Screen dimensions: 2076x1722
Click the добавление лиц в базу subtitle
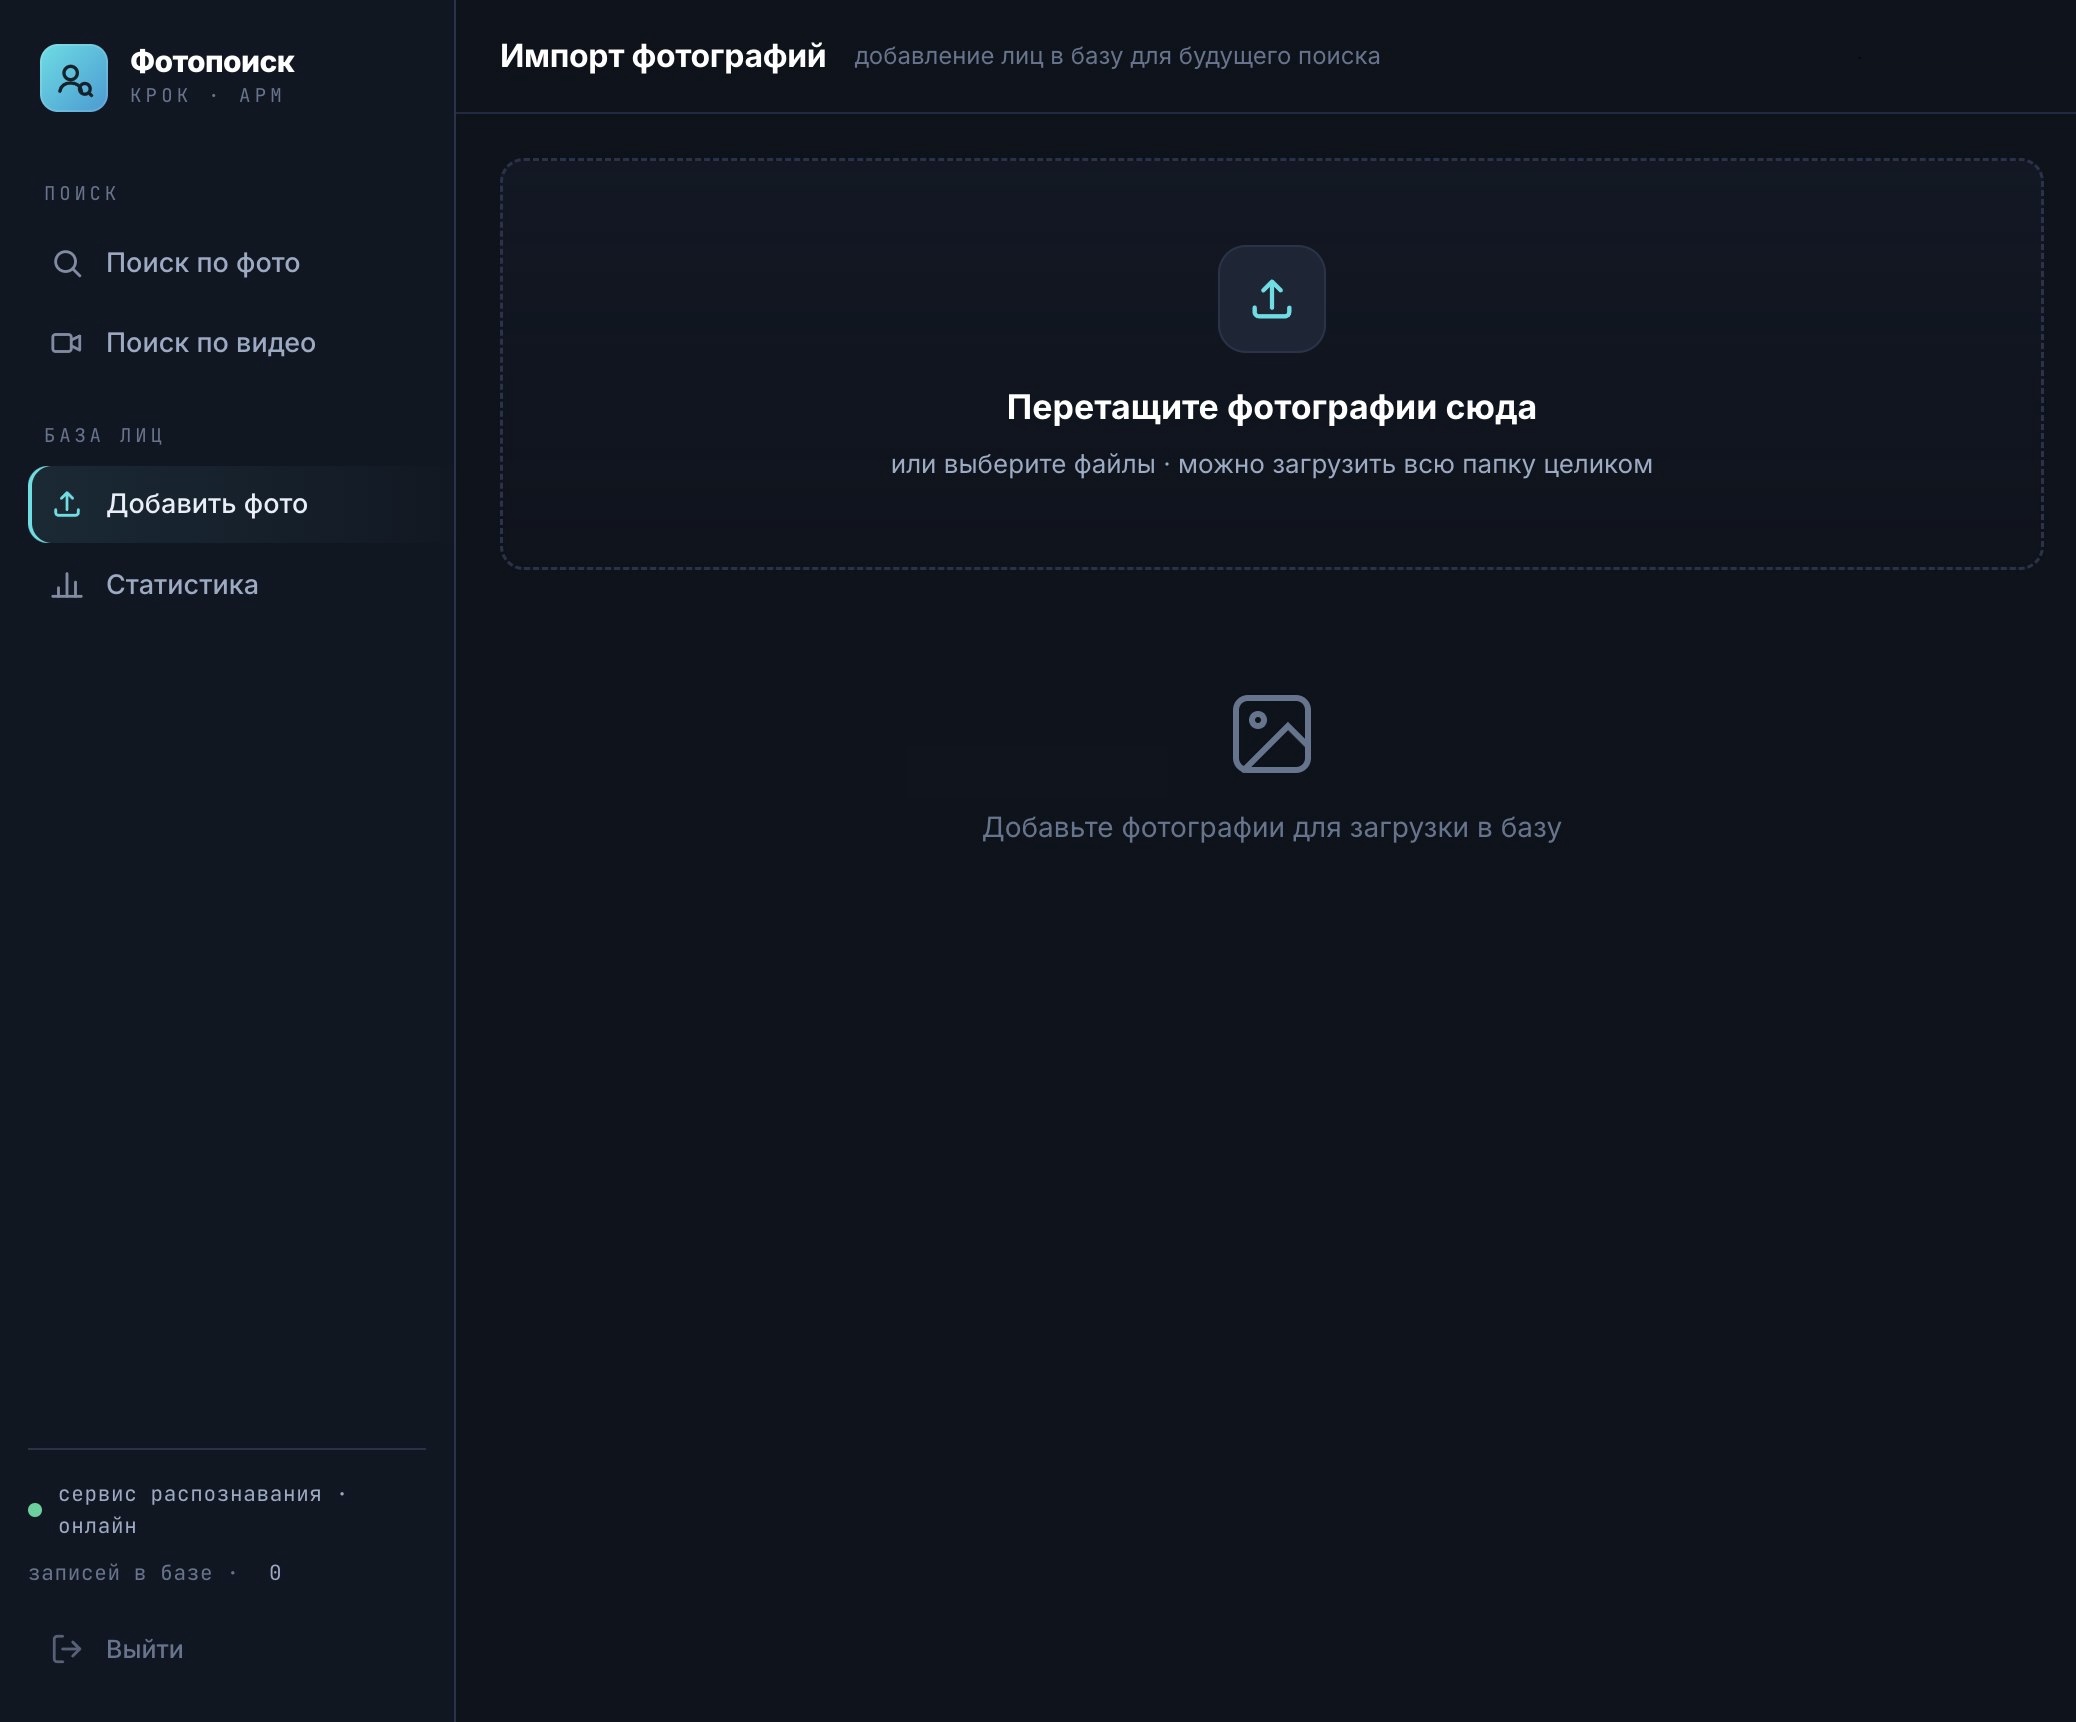tap(1117, 56)
